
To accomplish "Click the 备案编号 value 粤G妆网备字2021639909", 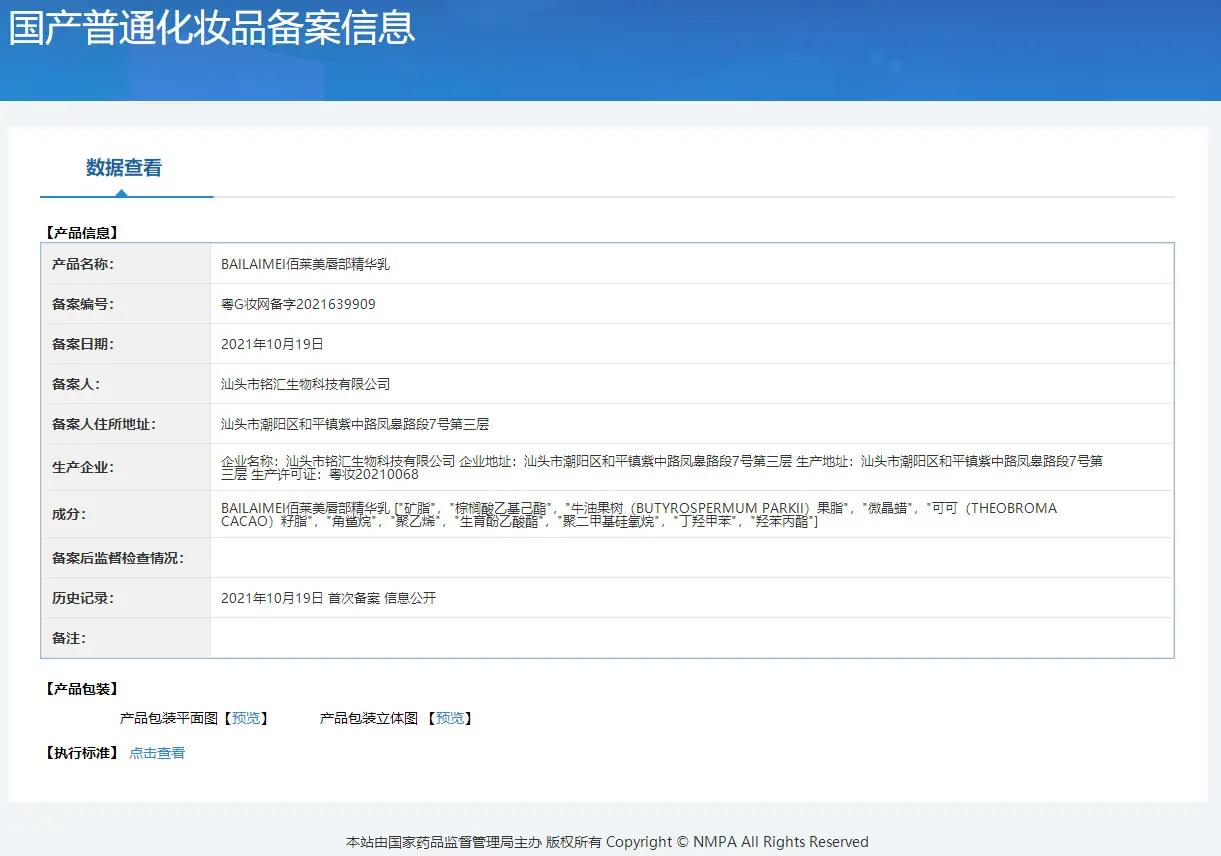I will coord(298,304).
